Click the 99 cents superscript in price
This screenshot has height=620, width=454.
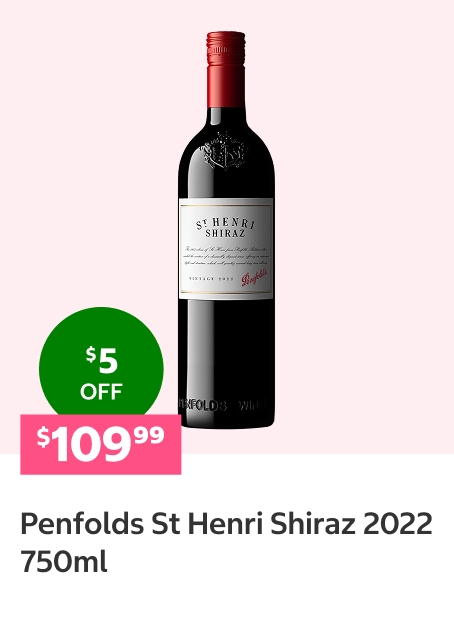click(x=149, y=435)
